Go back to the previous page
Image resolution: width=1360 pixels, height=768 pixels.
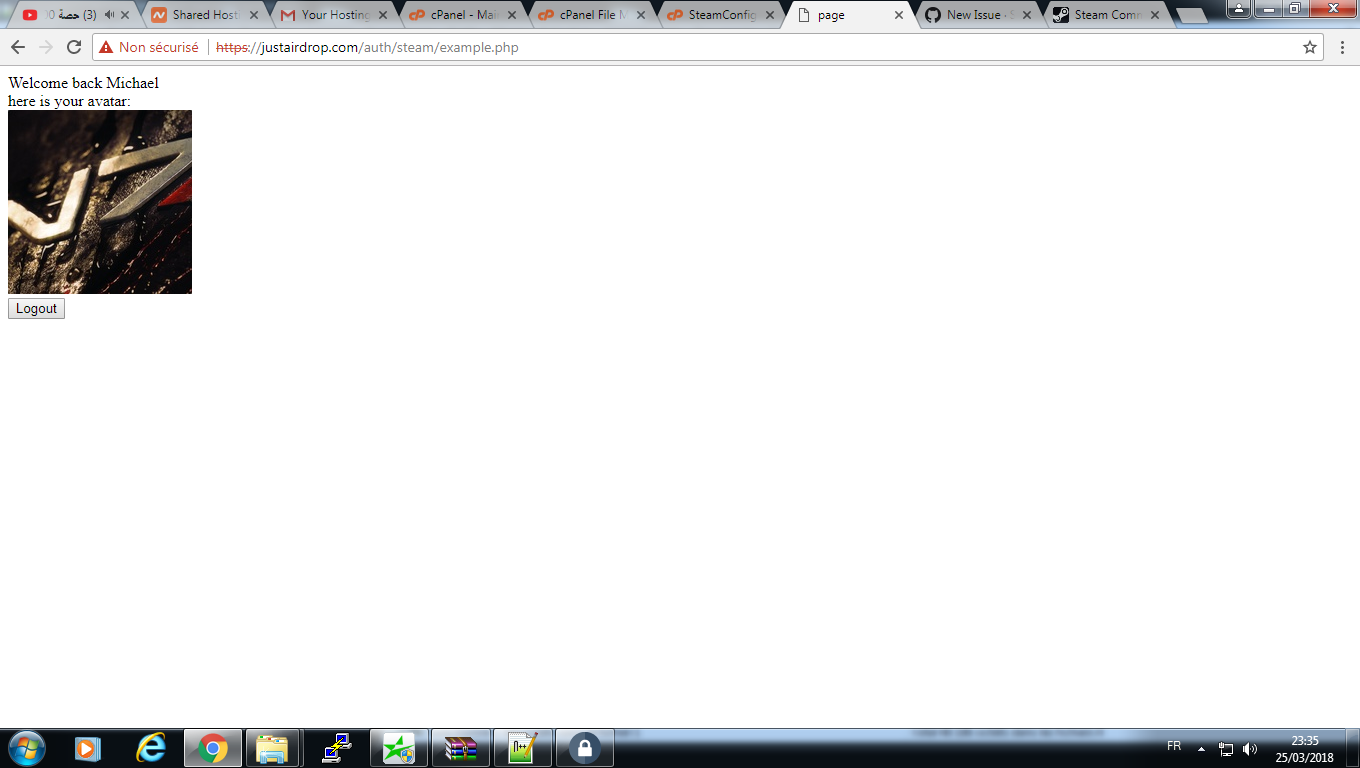[18, 47]
